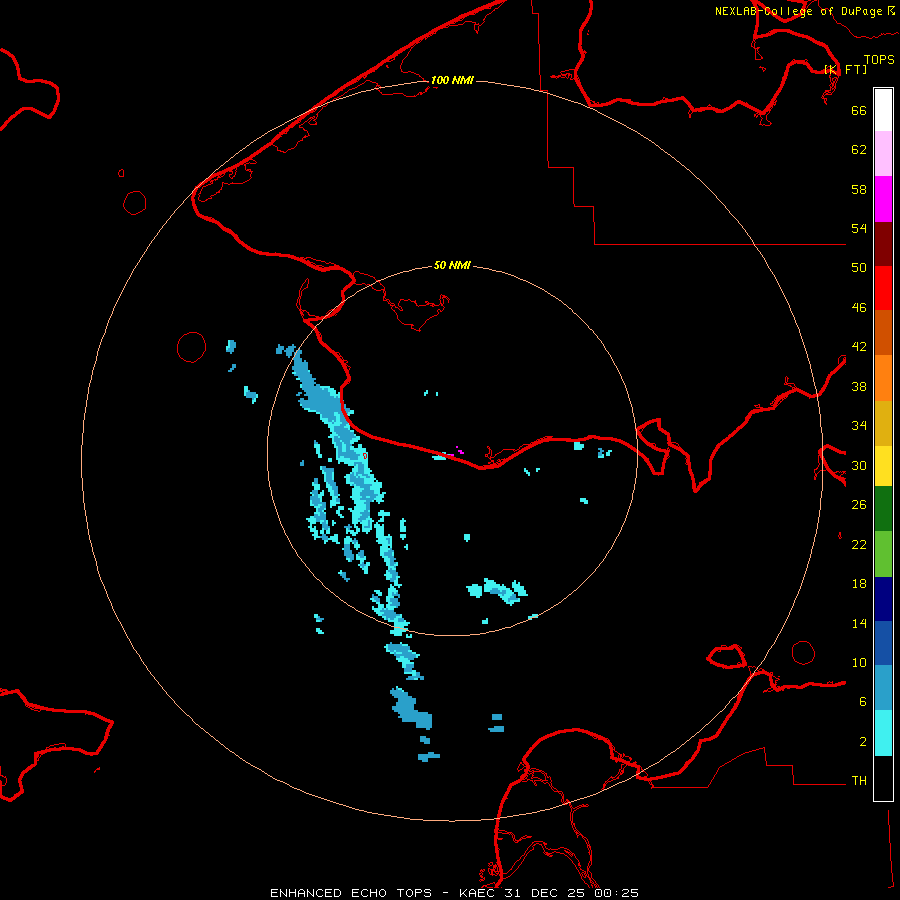Image resolution: width=900 pixels, height=900 pixels.
Task: Click the '22' legend value
Action: (x=859, y=544)
